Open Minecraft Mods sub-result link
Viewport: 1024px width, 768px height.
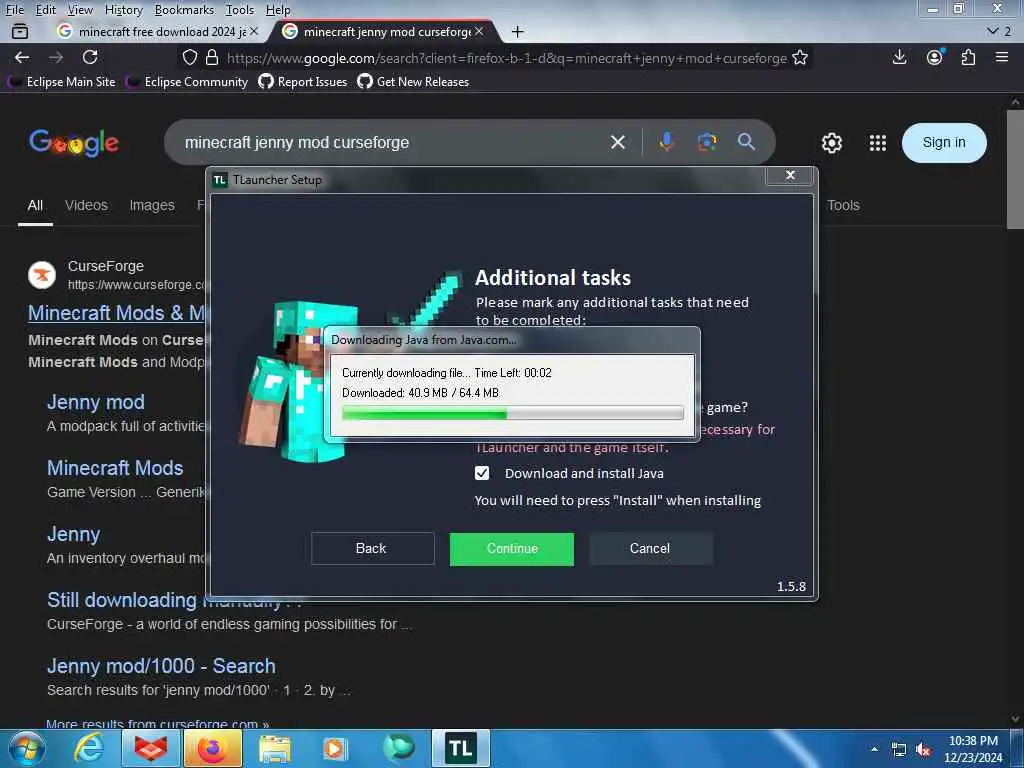point(115,468)
